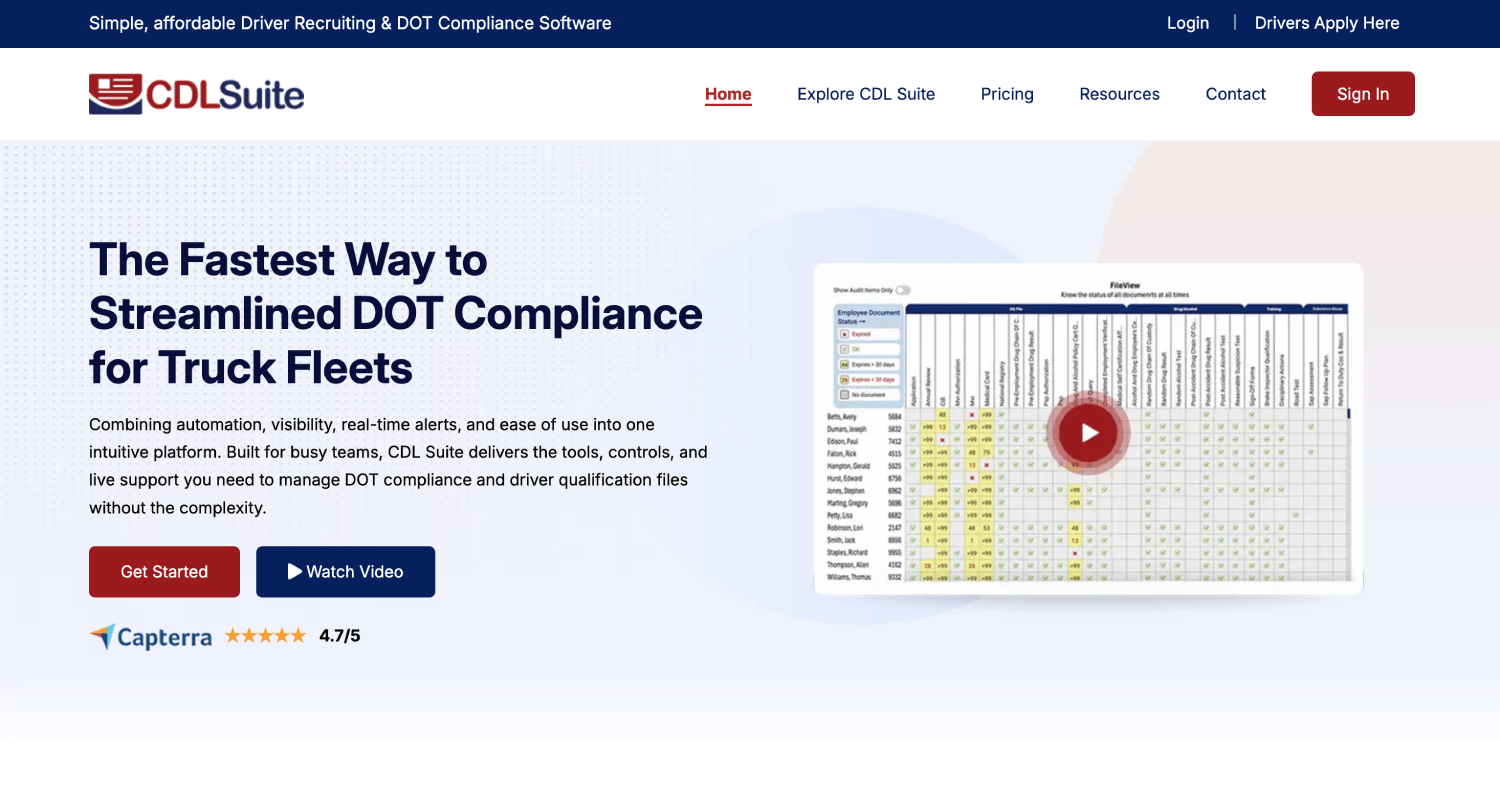
Task: Click the Watch Video button
Action: (345, 572)
